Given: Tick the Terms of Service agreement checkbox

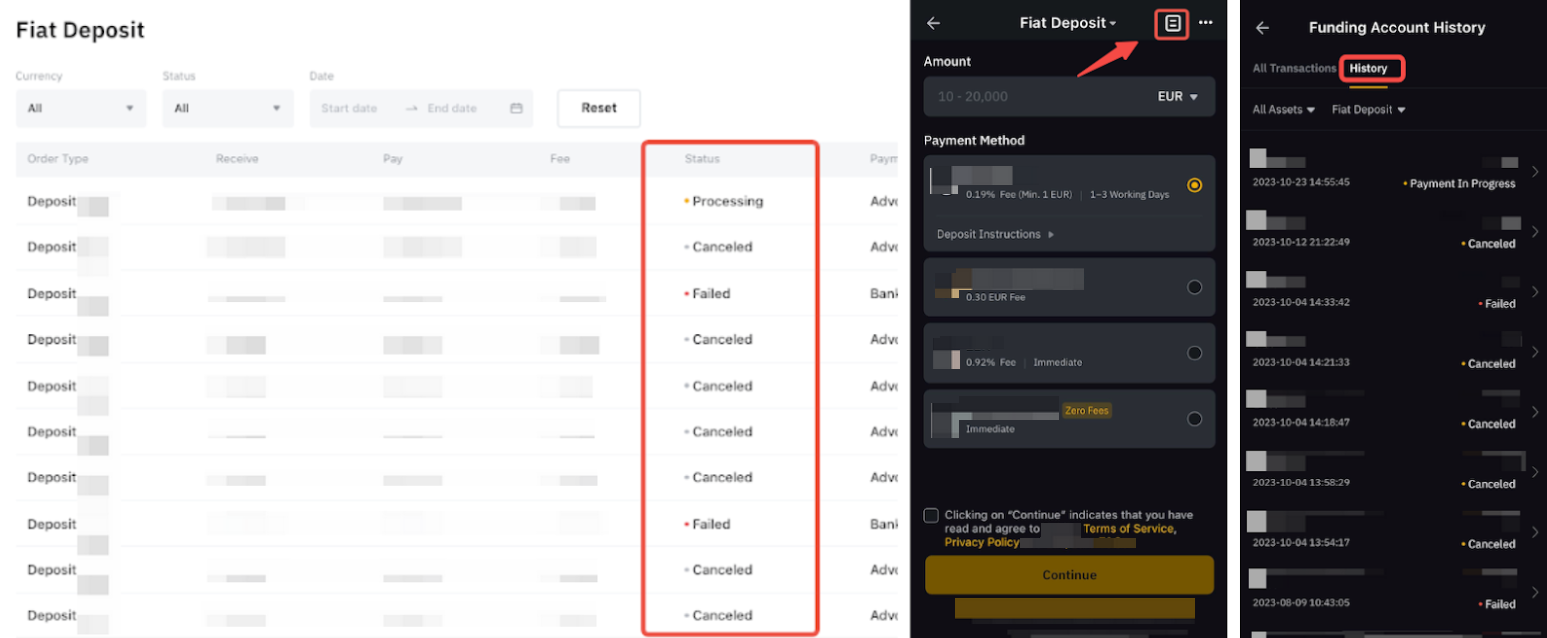Looking at the screenshot, I should pyautogui.click(x=931, y=515).
